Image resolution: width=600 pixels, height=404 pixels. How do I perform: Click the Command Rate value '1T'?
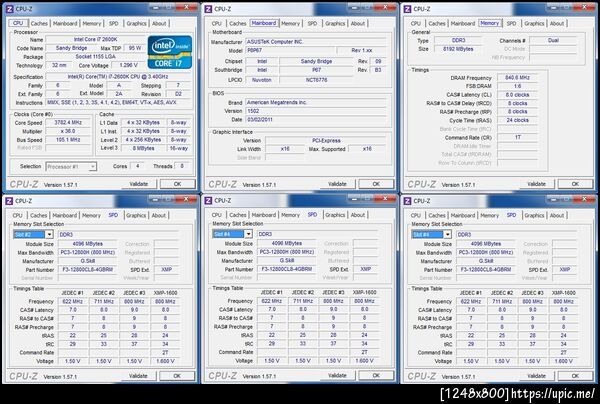517,137
